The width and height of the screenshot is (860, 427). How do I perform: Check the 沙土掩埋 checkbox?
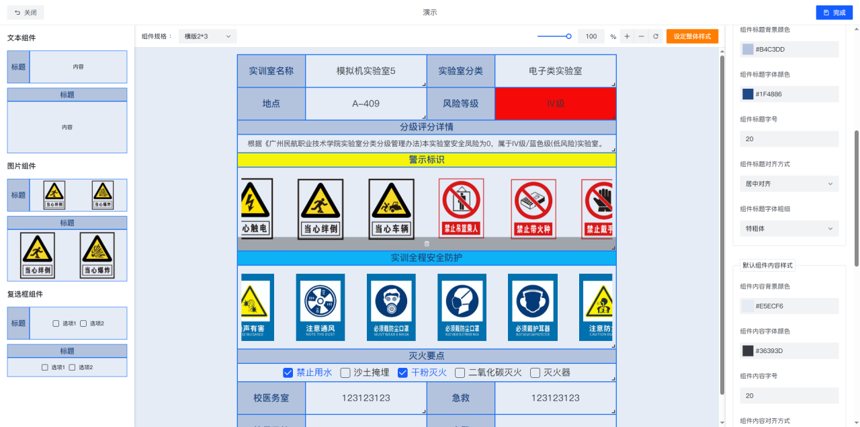345,373
